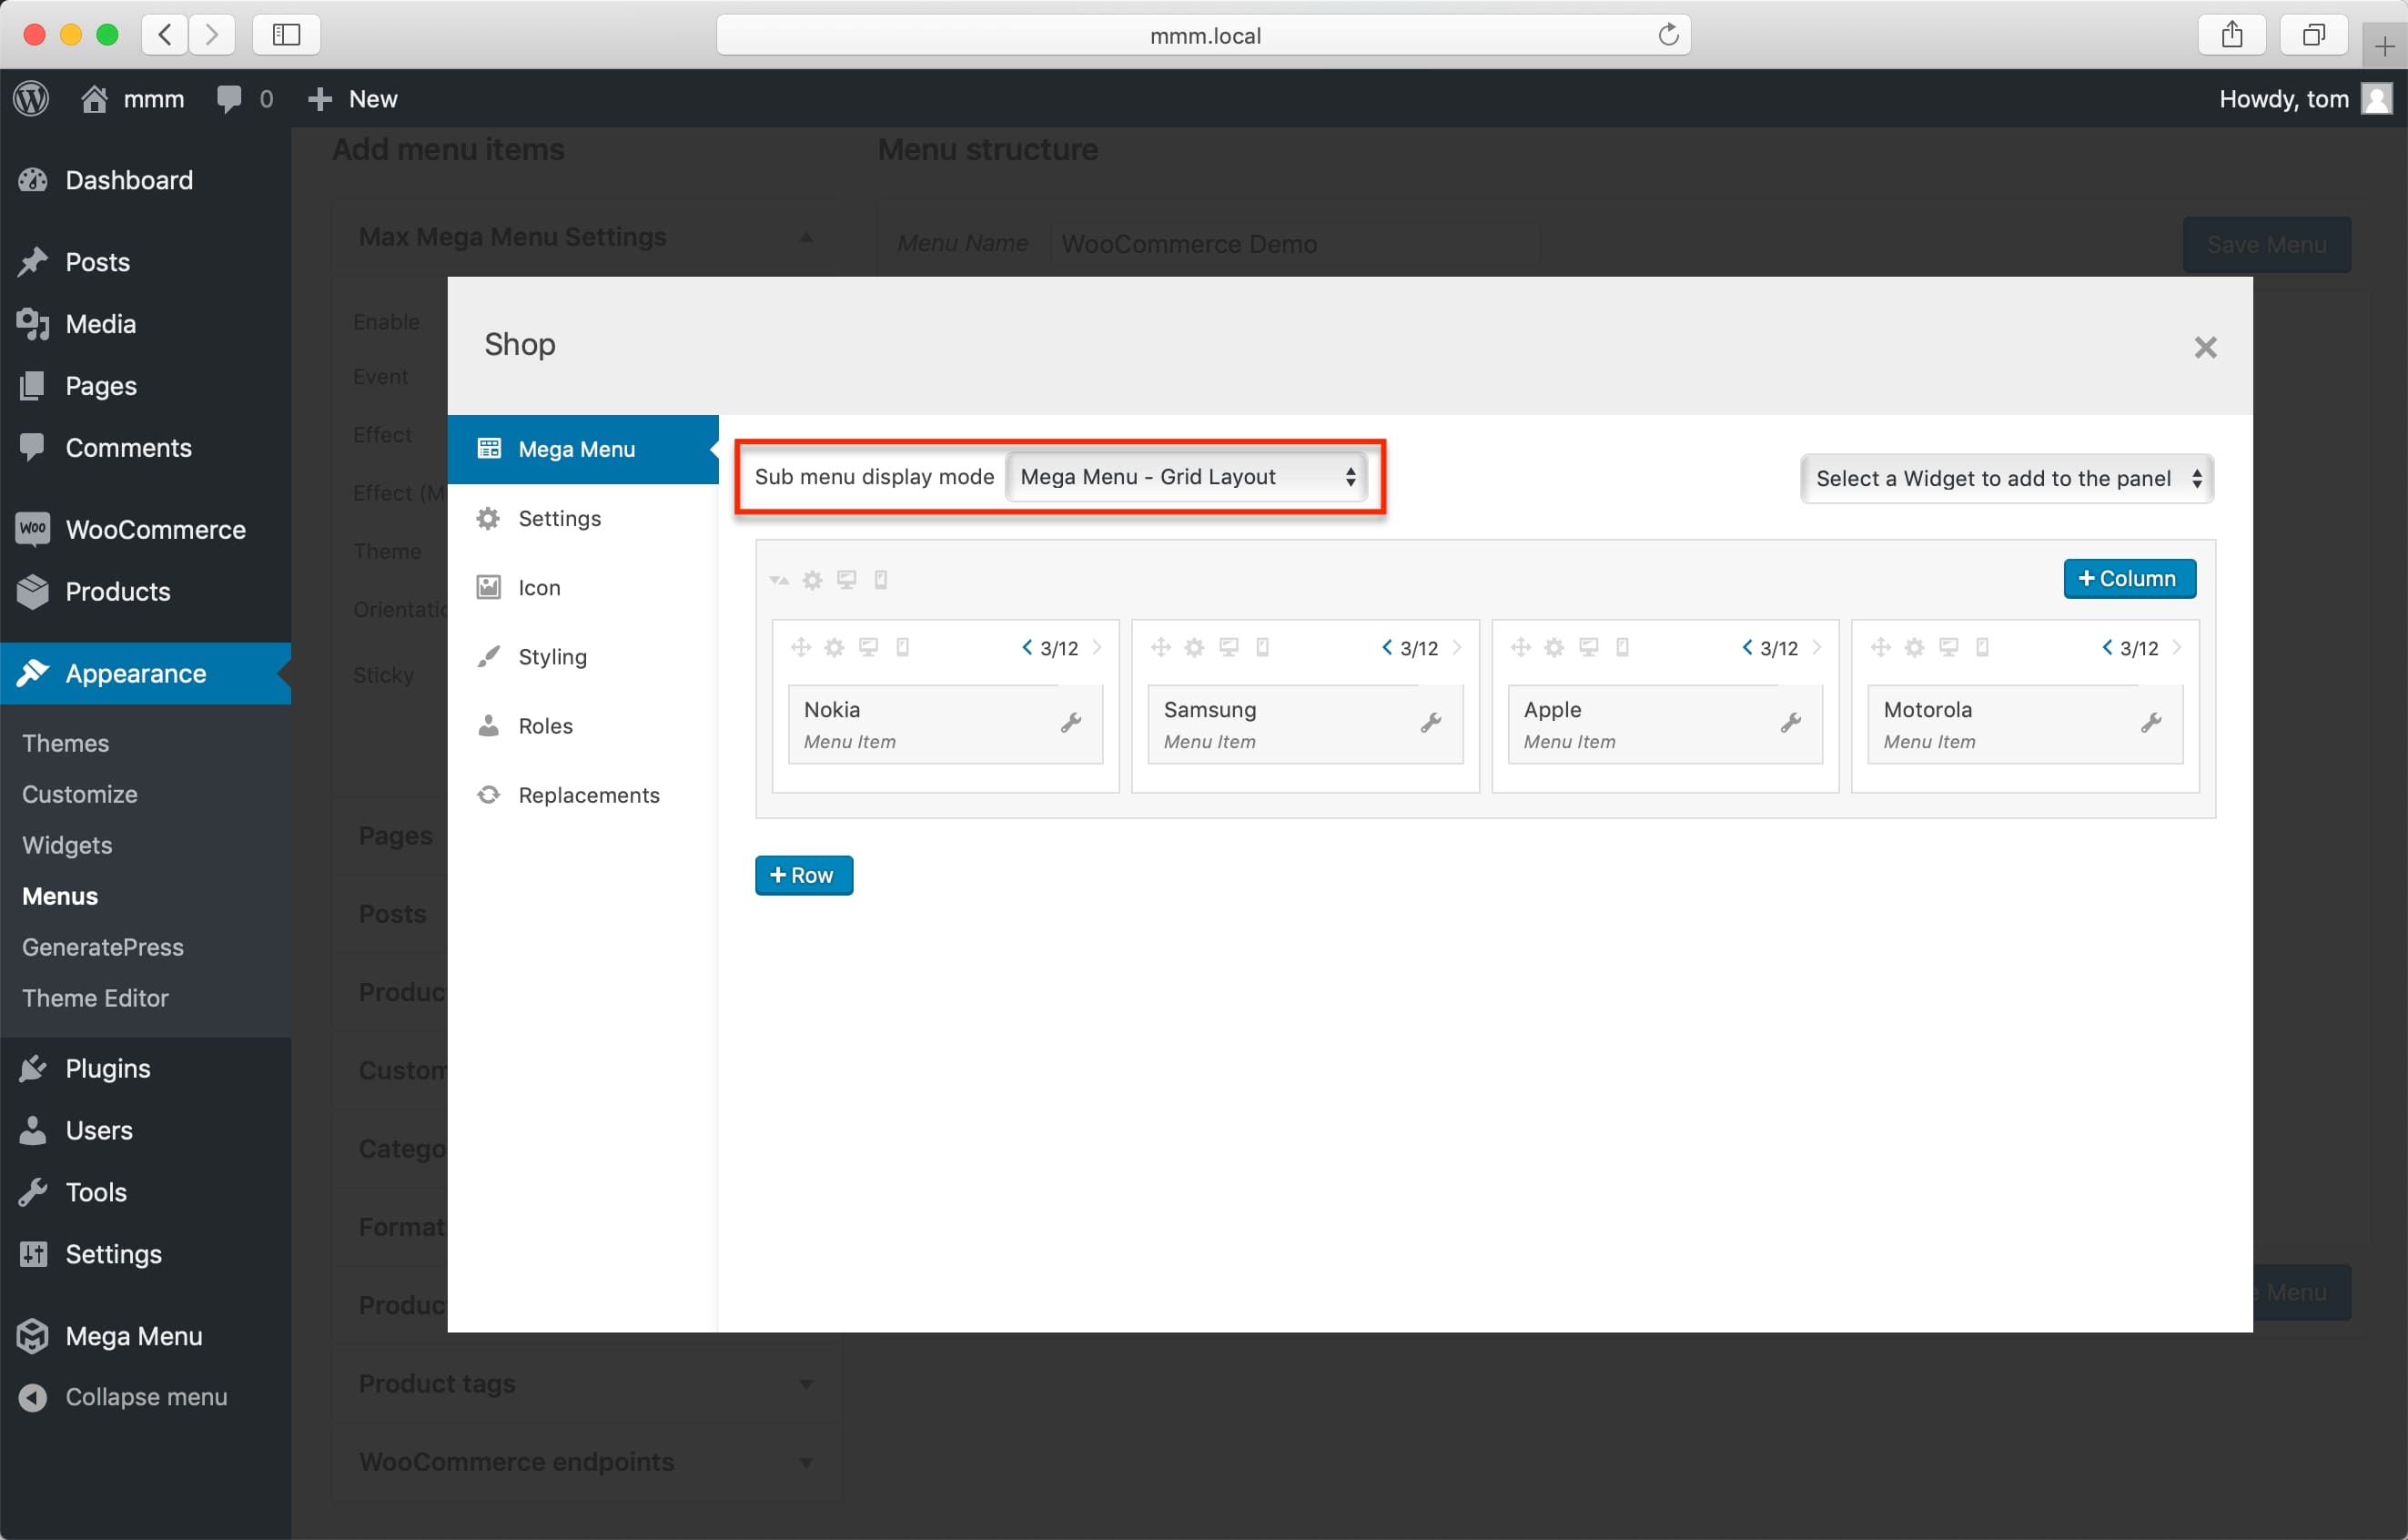Click the Settings gear icon in dialog
The image size is (2408, 1540).
pos(490,518)
